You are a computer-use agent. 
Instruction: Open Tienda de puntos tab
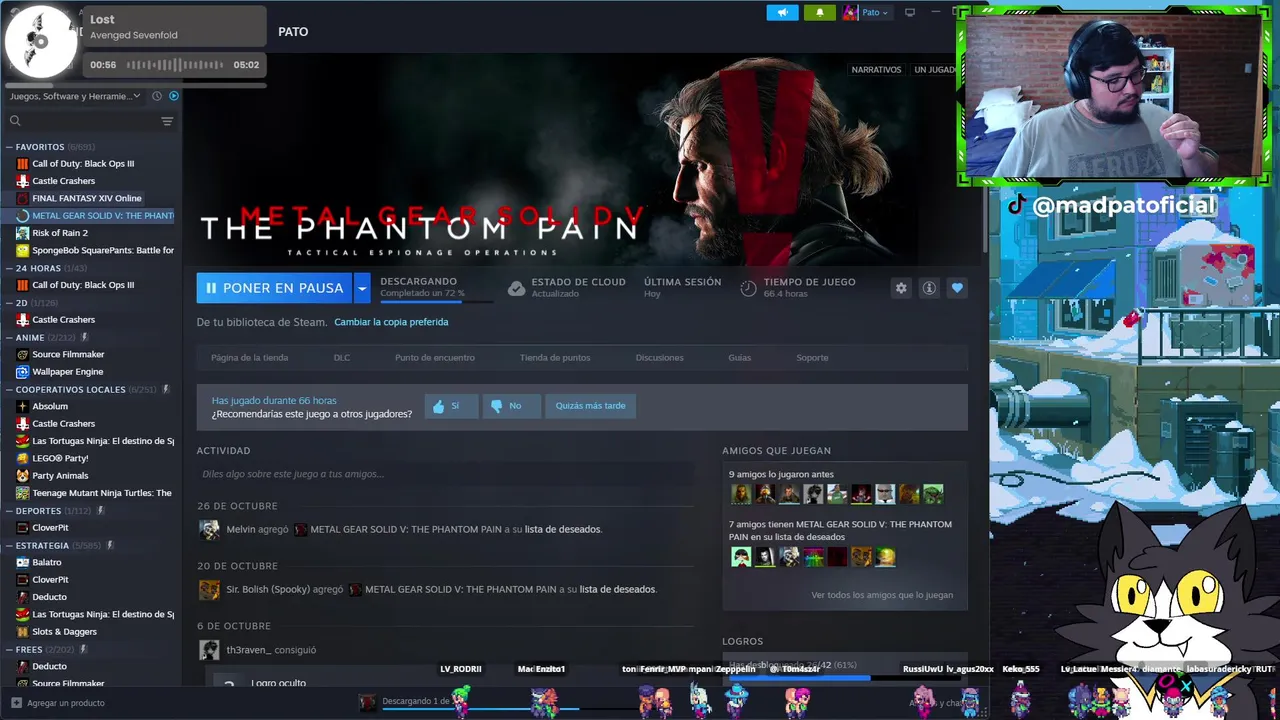(555, 358)
